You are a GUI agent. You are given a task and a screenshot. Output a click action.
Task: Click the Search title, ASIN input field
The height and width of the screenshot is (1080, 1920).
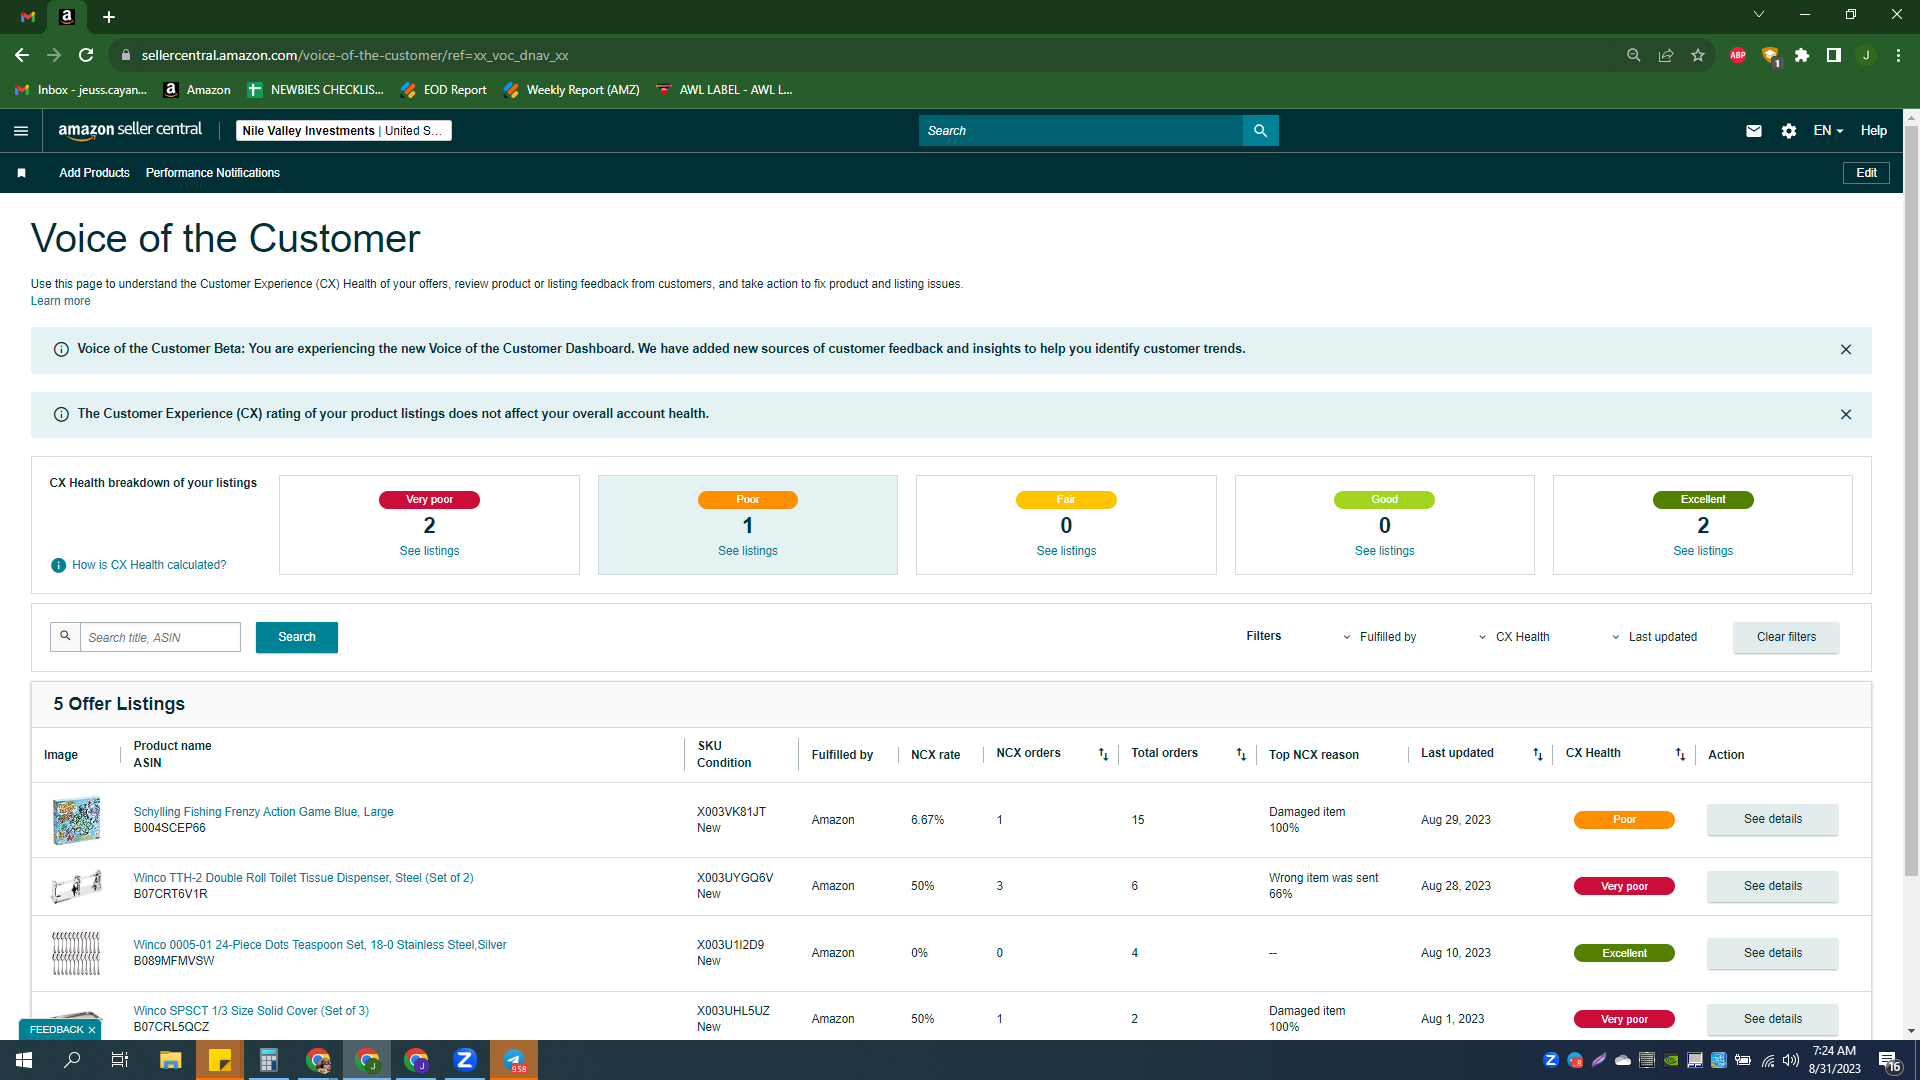click(160, 638)
